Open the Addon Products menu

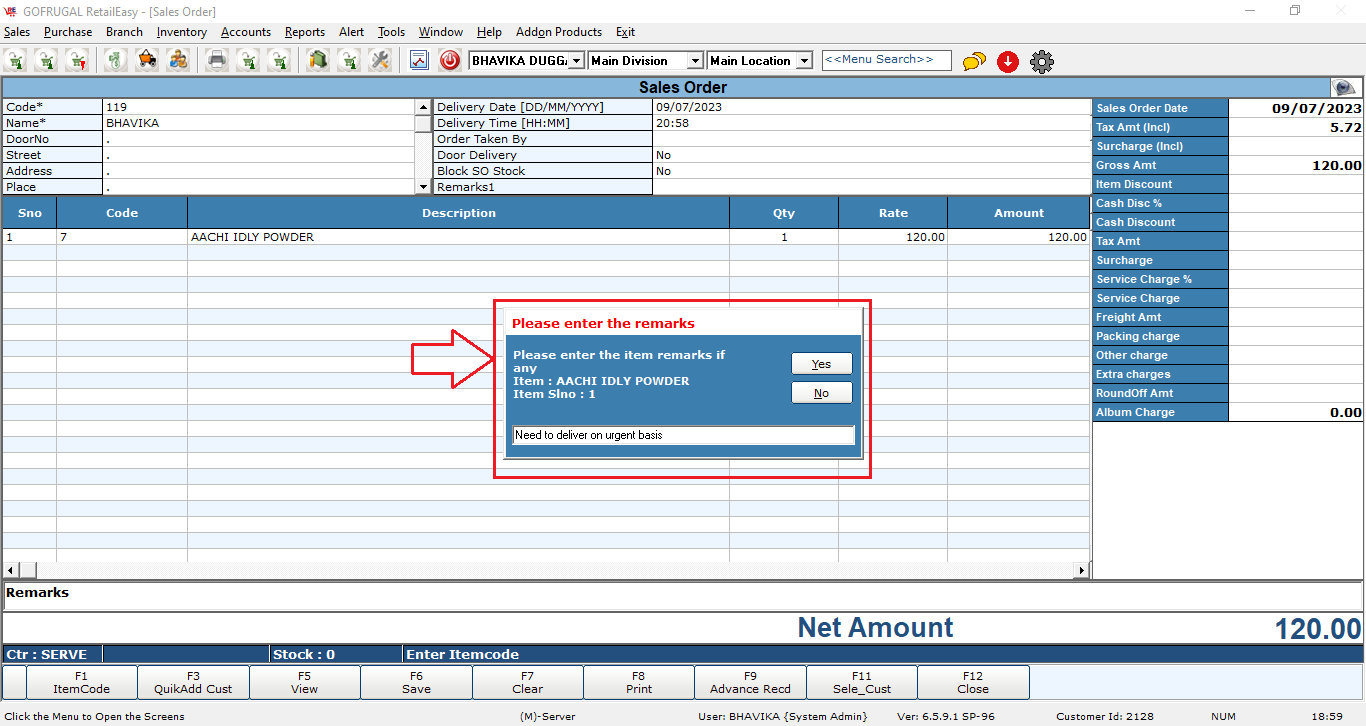point(559,32)
